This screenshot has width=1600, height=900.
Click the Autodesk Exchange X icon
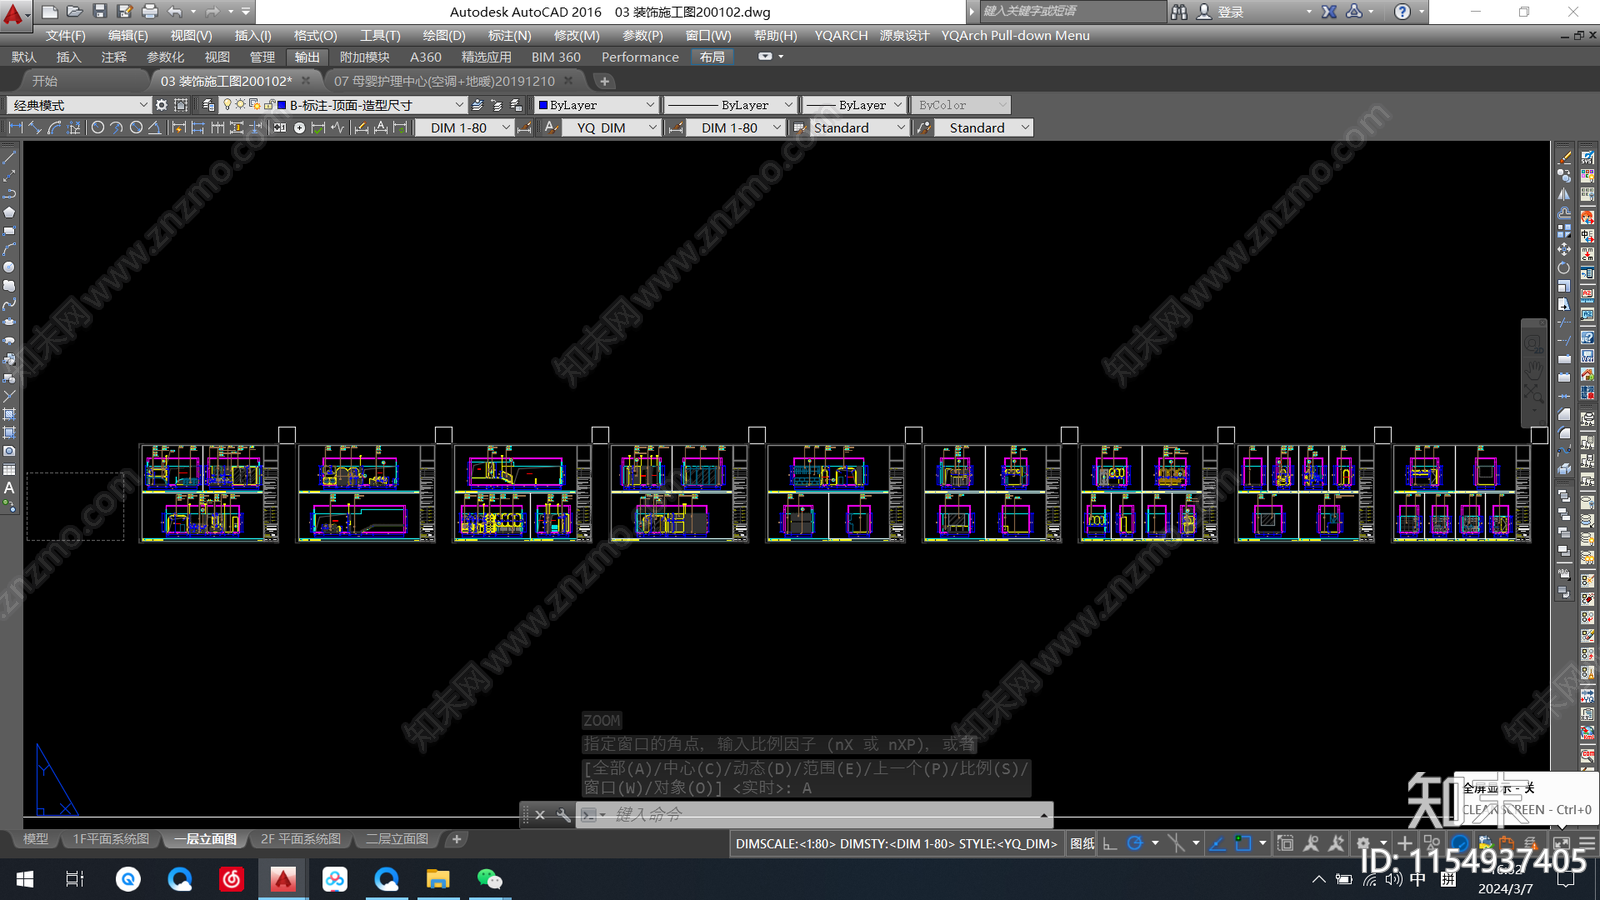click(x=1329, y=12)
